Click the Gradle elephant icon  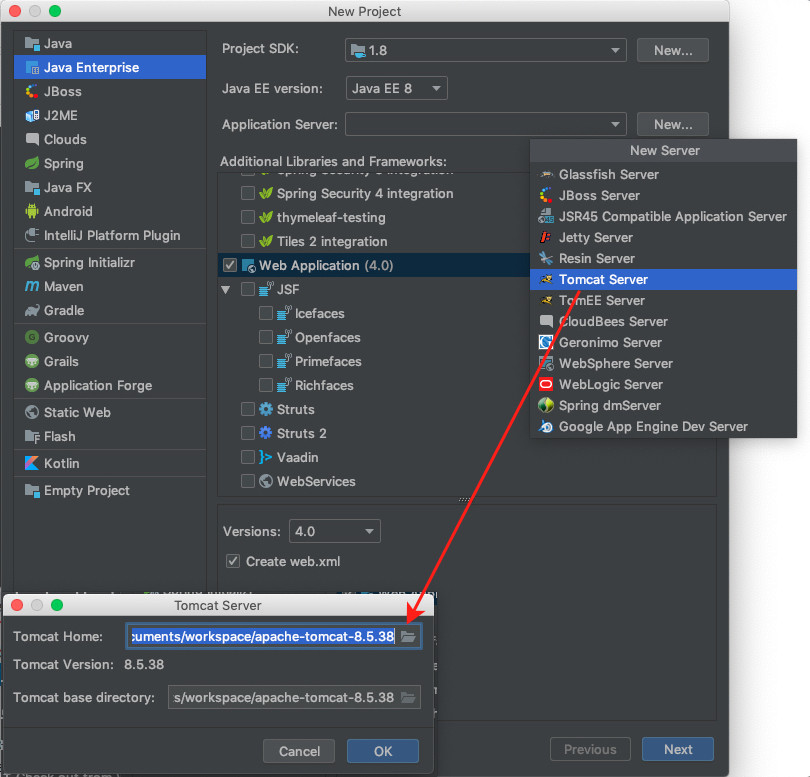click(32, 311)
